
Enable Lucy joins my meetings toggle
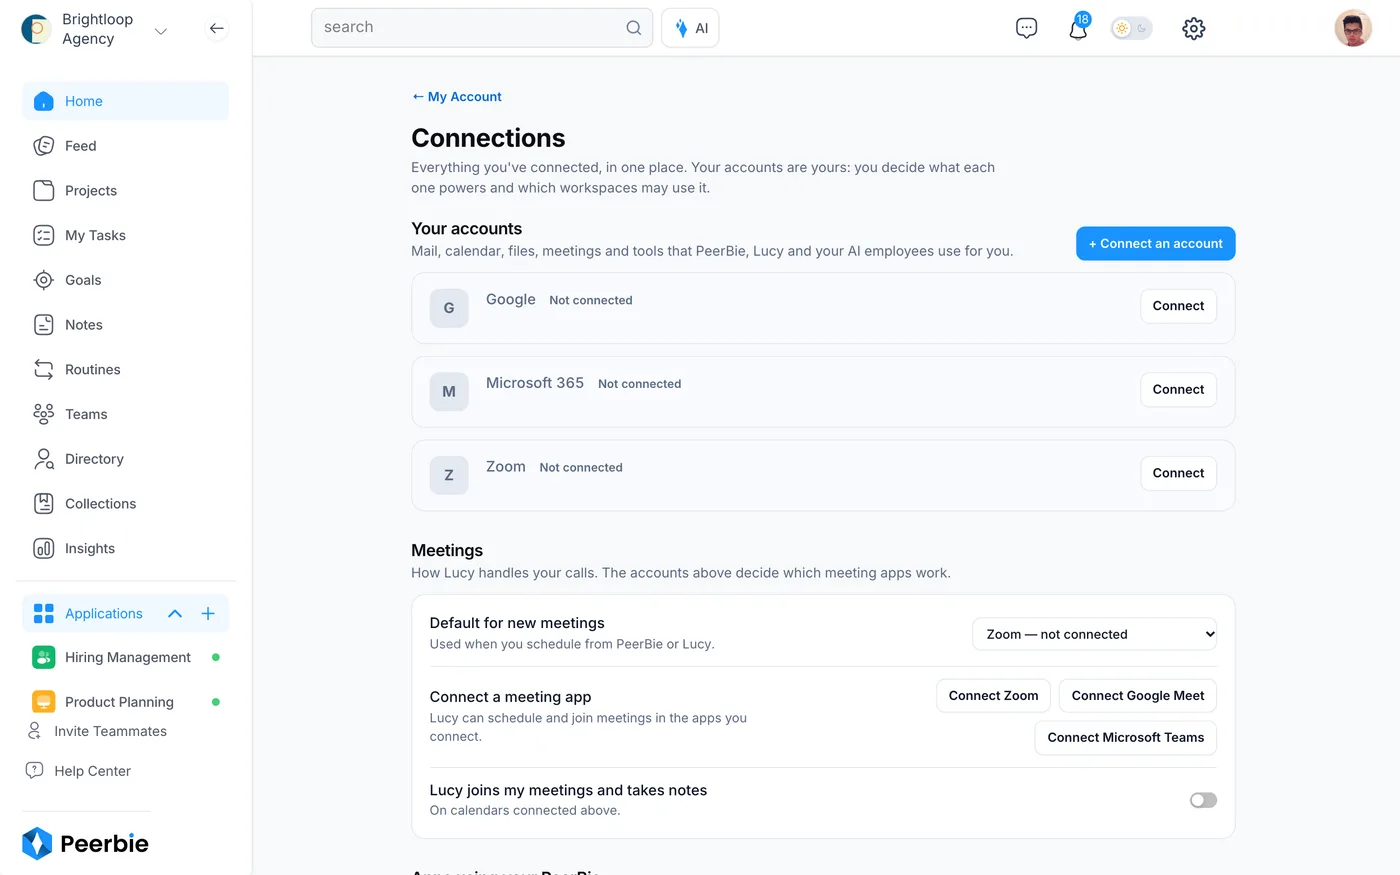(x=1203, y=800)
